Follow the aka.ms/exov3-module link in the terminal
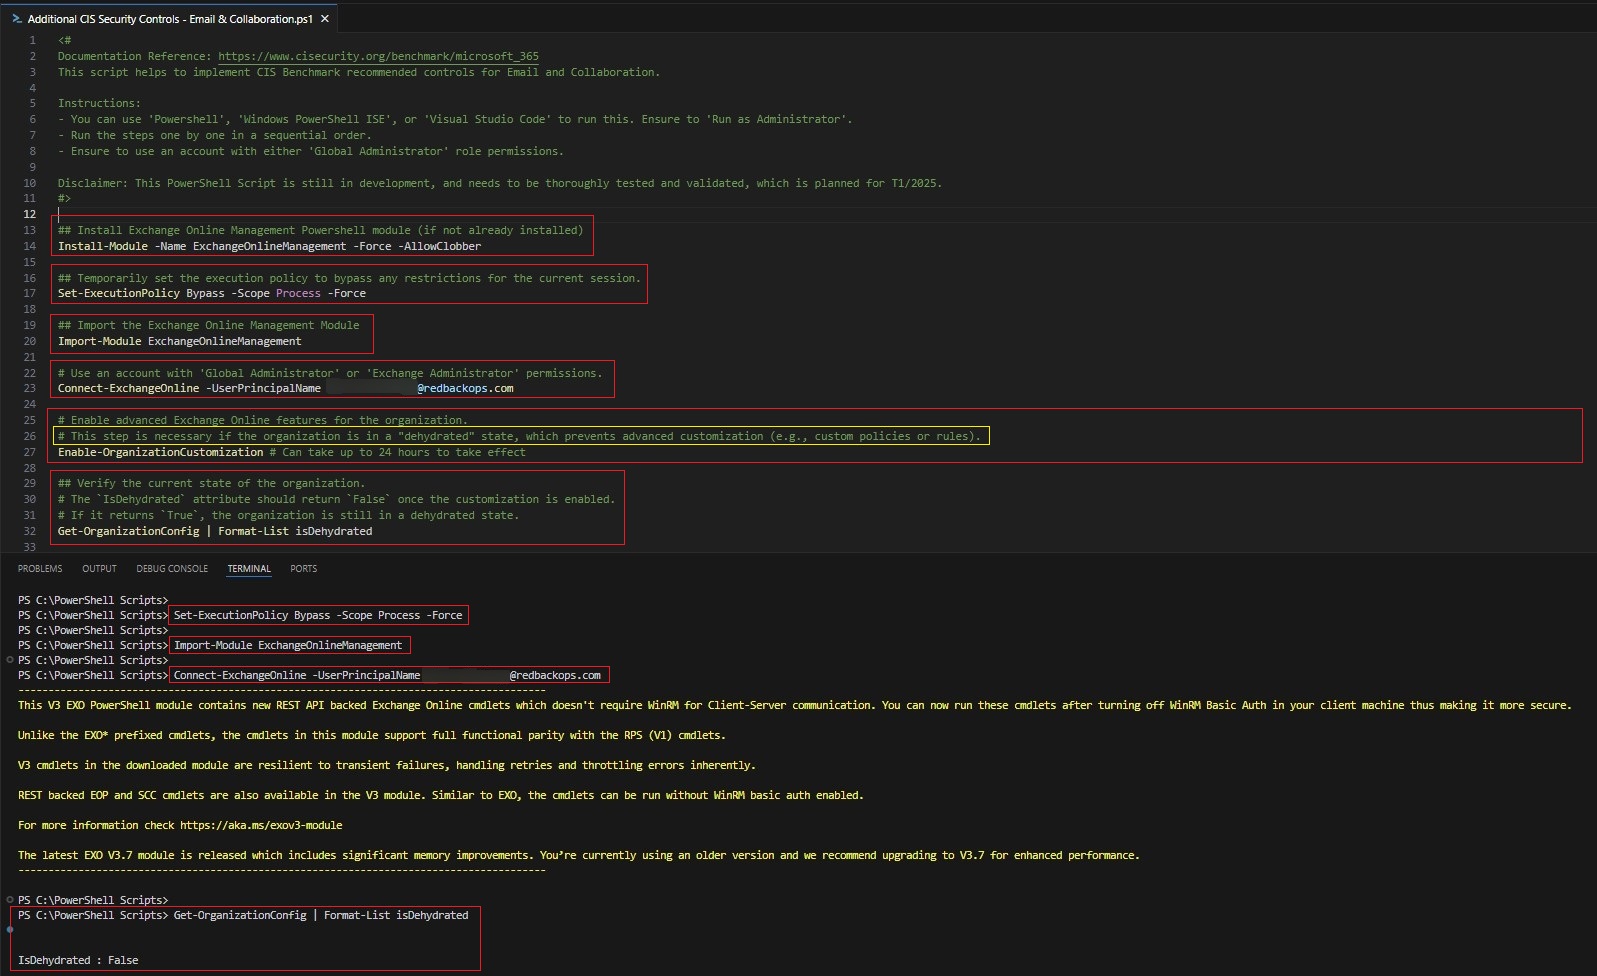1597x976 pixels. [261, 825]
